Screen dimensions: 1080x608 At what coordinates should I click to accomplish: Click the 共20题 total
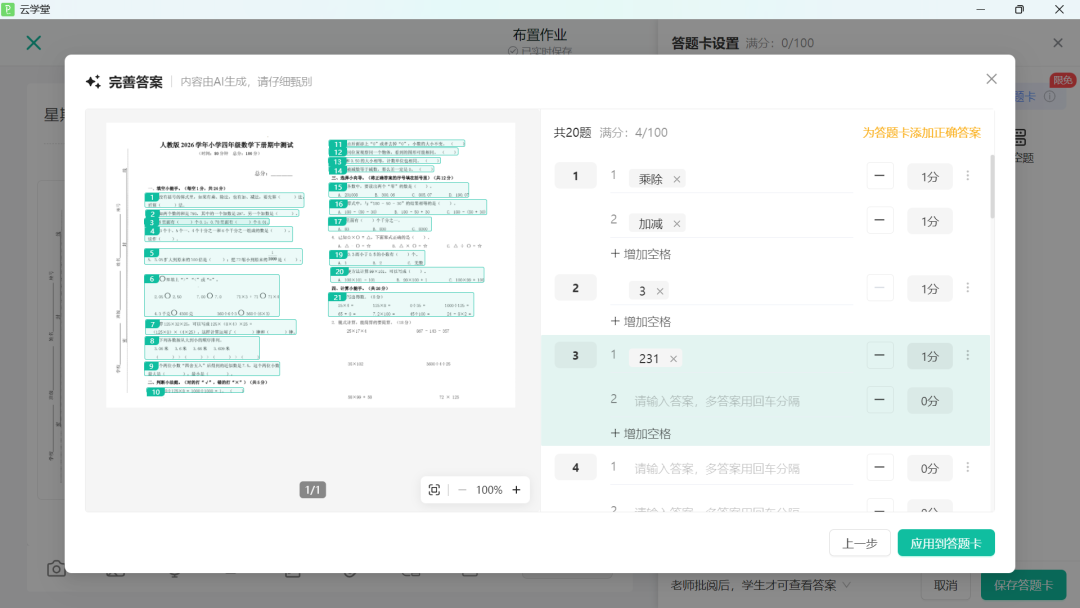point(572,132)
